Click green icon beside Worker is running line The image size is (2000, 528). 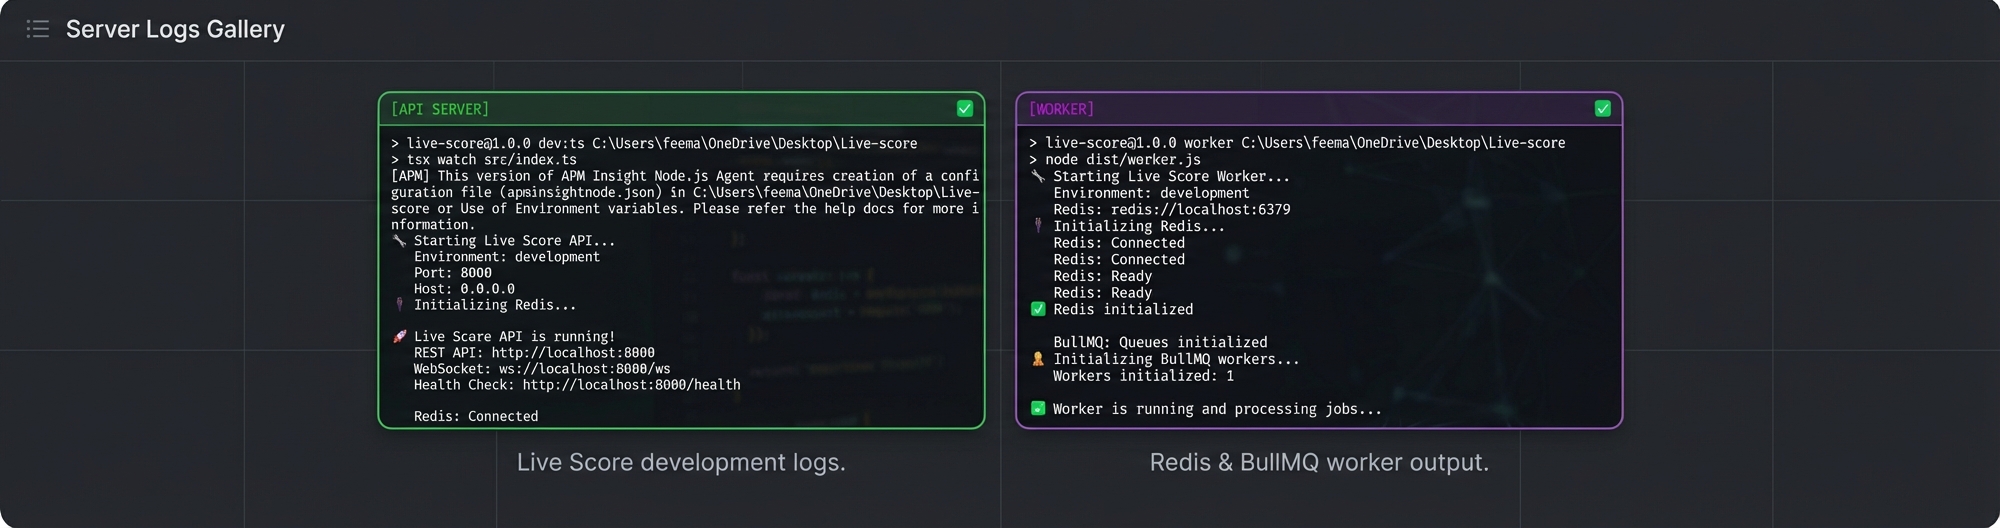1037,409
